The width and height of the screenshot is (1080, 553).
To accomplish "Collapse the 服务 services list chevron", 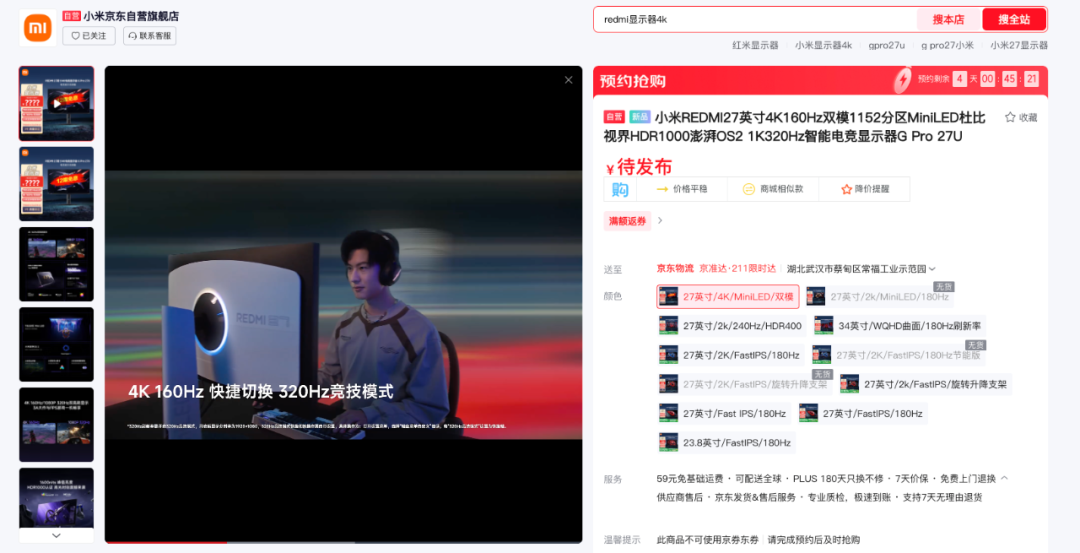I will [x=1004, y=478].
